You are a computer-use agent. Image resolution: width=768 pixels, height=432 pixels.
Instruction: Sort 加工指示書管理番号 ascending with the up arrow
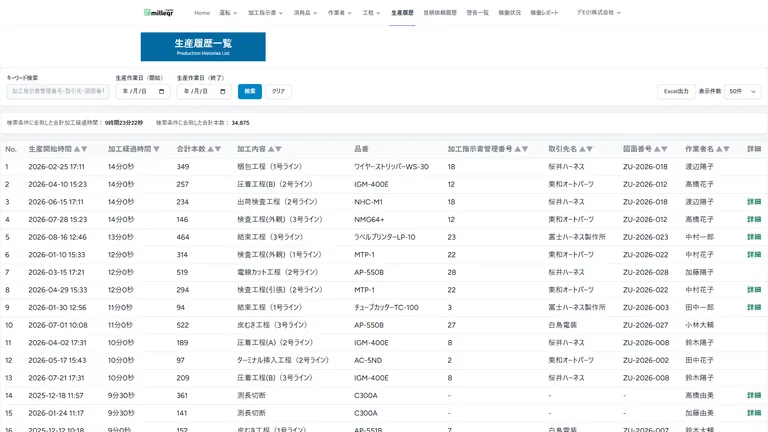[x=517, y=149]
